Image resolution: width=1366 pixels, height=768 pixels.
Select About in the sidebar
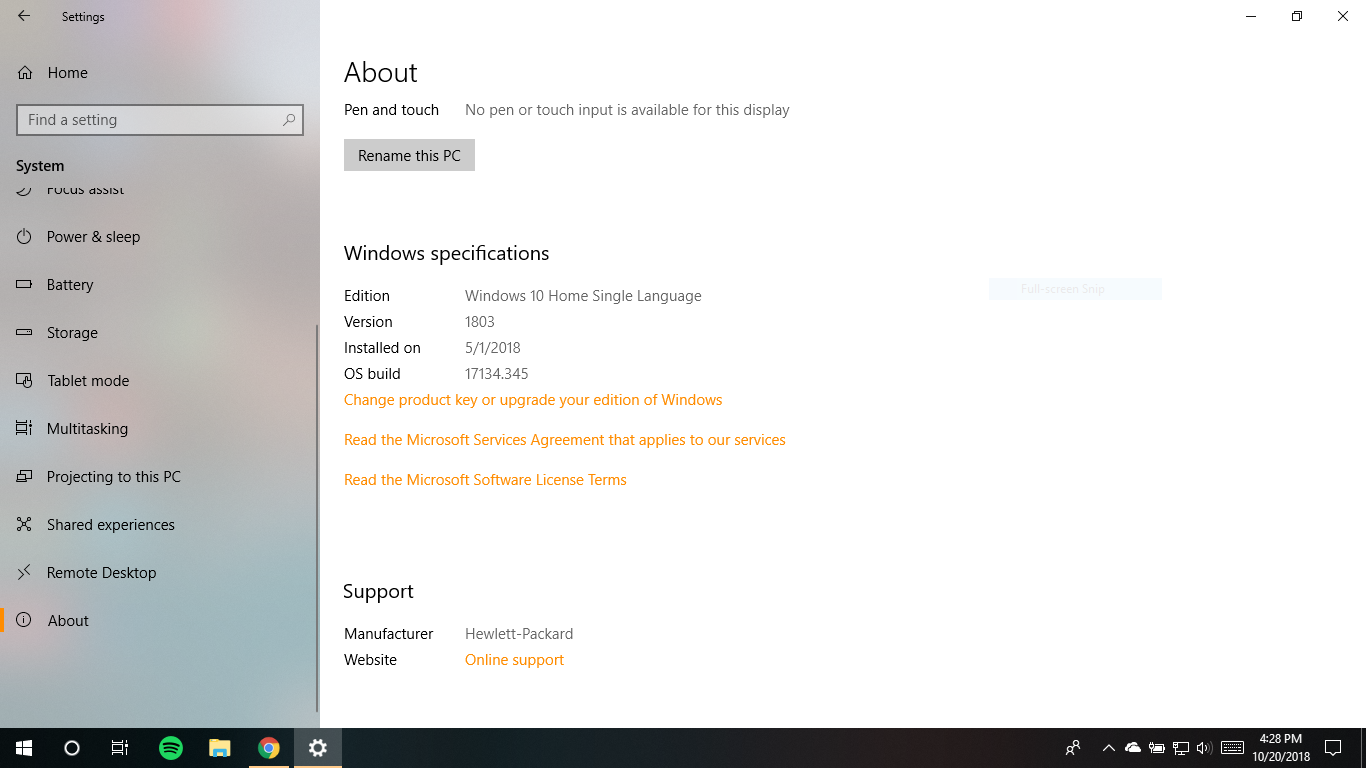tap(160, 621)
